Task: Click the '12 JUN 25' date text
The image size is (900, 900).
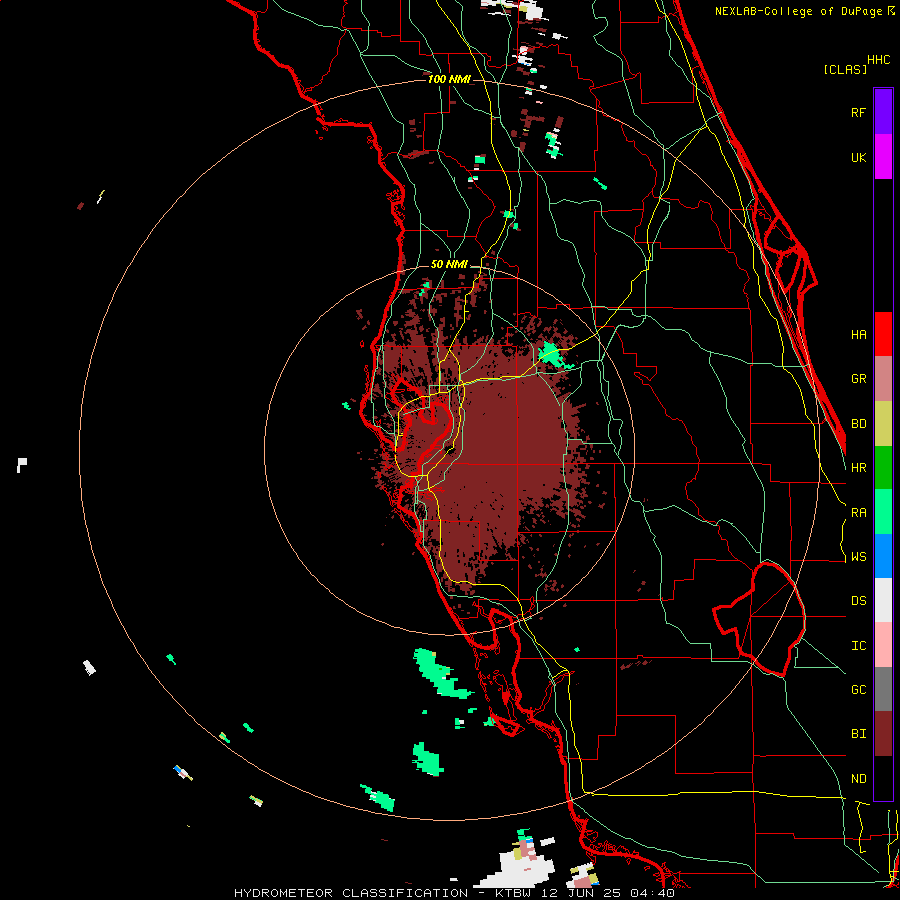Action: (581, 893)
